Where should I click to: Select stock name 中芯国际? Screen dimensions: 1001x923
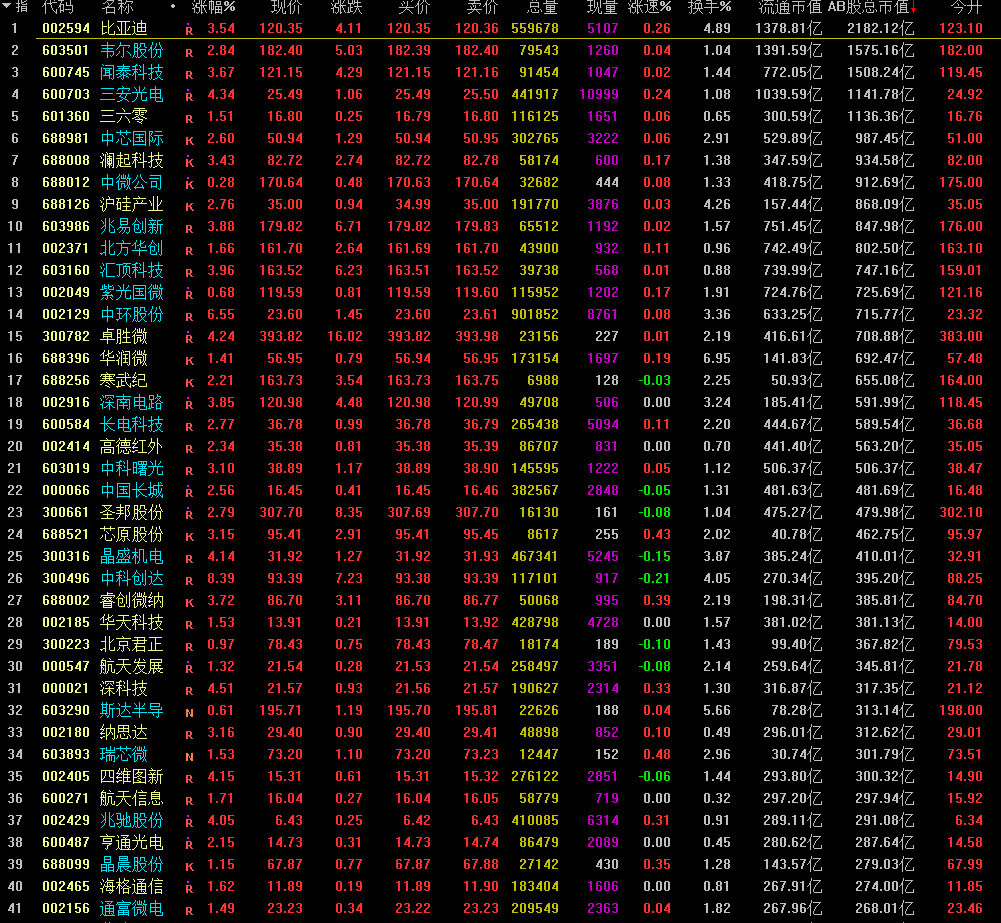[132, 138]
